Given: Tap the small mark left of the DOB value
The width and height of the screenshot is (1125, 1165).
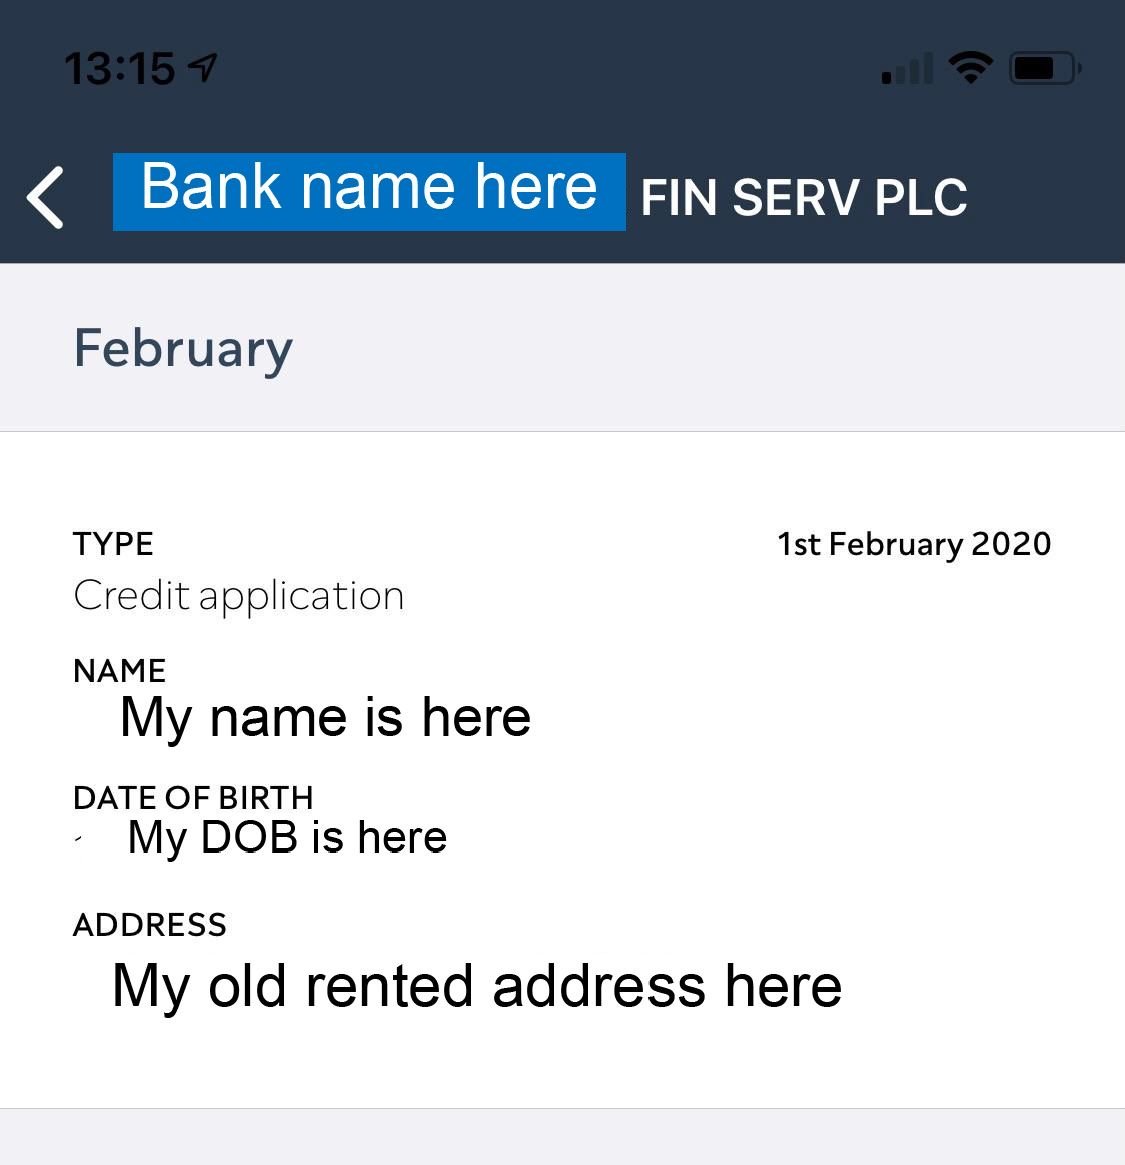Looking at the screenshot, I should click(x=78, y=840).
